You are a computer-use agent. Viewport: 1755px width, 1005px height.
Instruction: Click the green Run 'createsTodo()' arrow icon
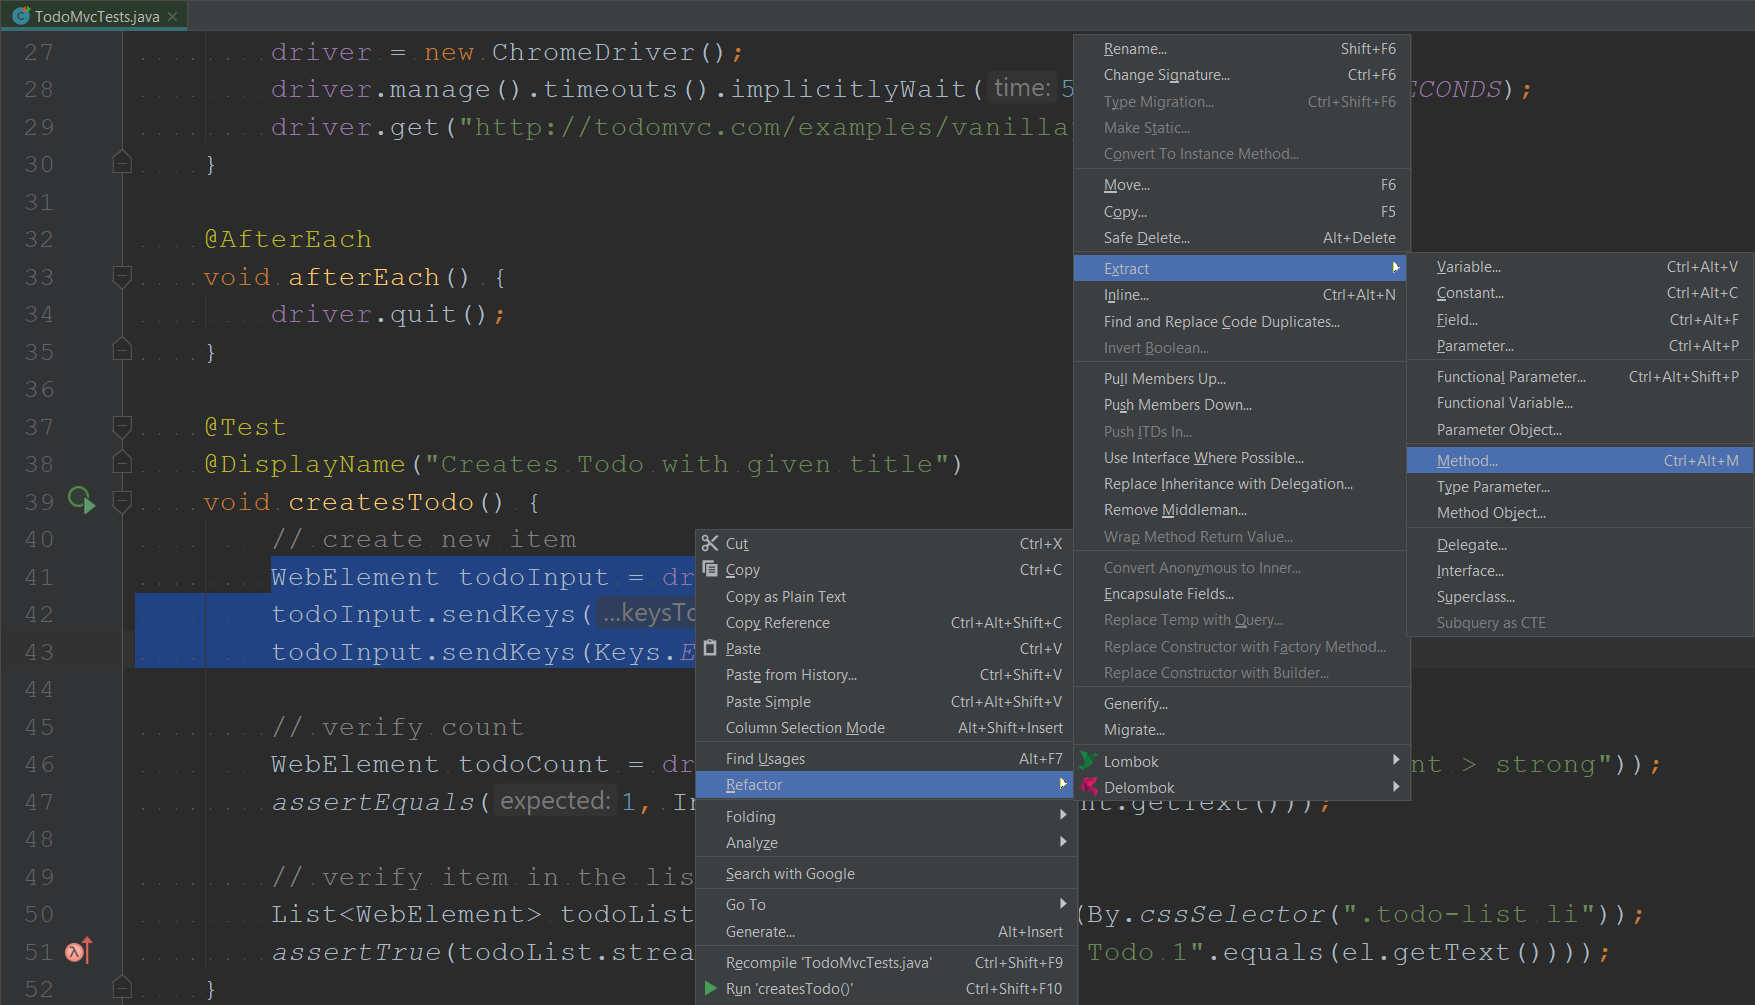pyautogui.click(x=710, y=988)
